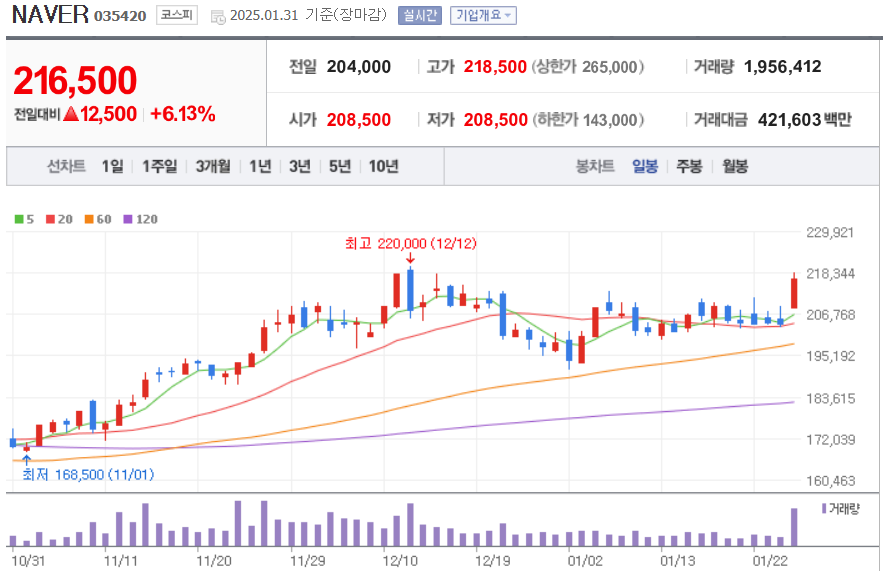
Task: Select the 1주일 line chart tab
Action: click(159, 166)
